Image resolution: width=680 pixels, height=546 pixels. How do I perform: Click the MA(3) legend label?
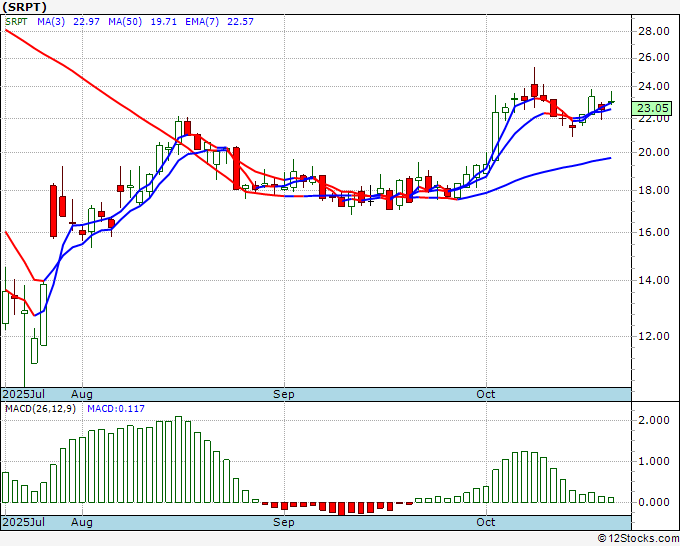coord(51,22)
